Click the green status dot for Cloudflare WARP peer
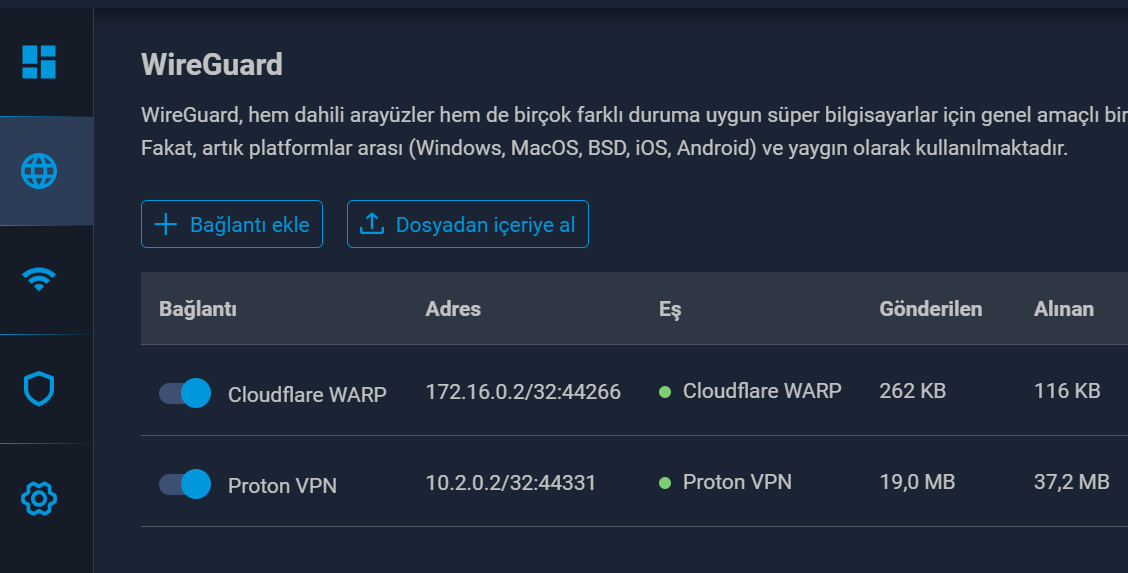This screenshot has width=1128, height=573. [664, 392]
